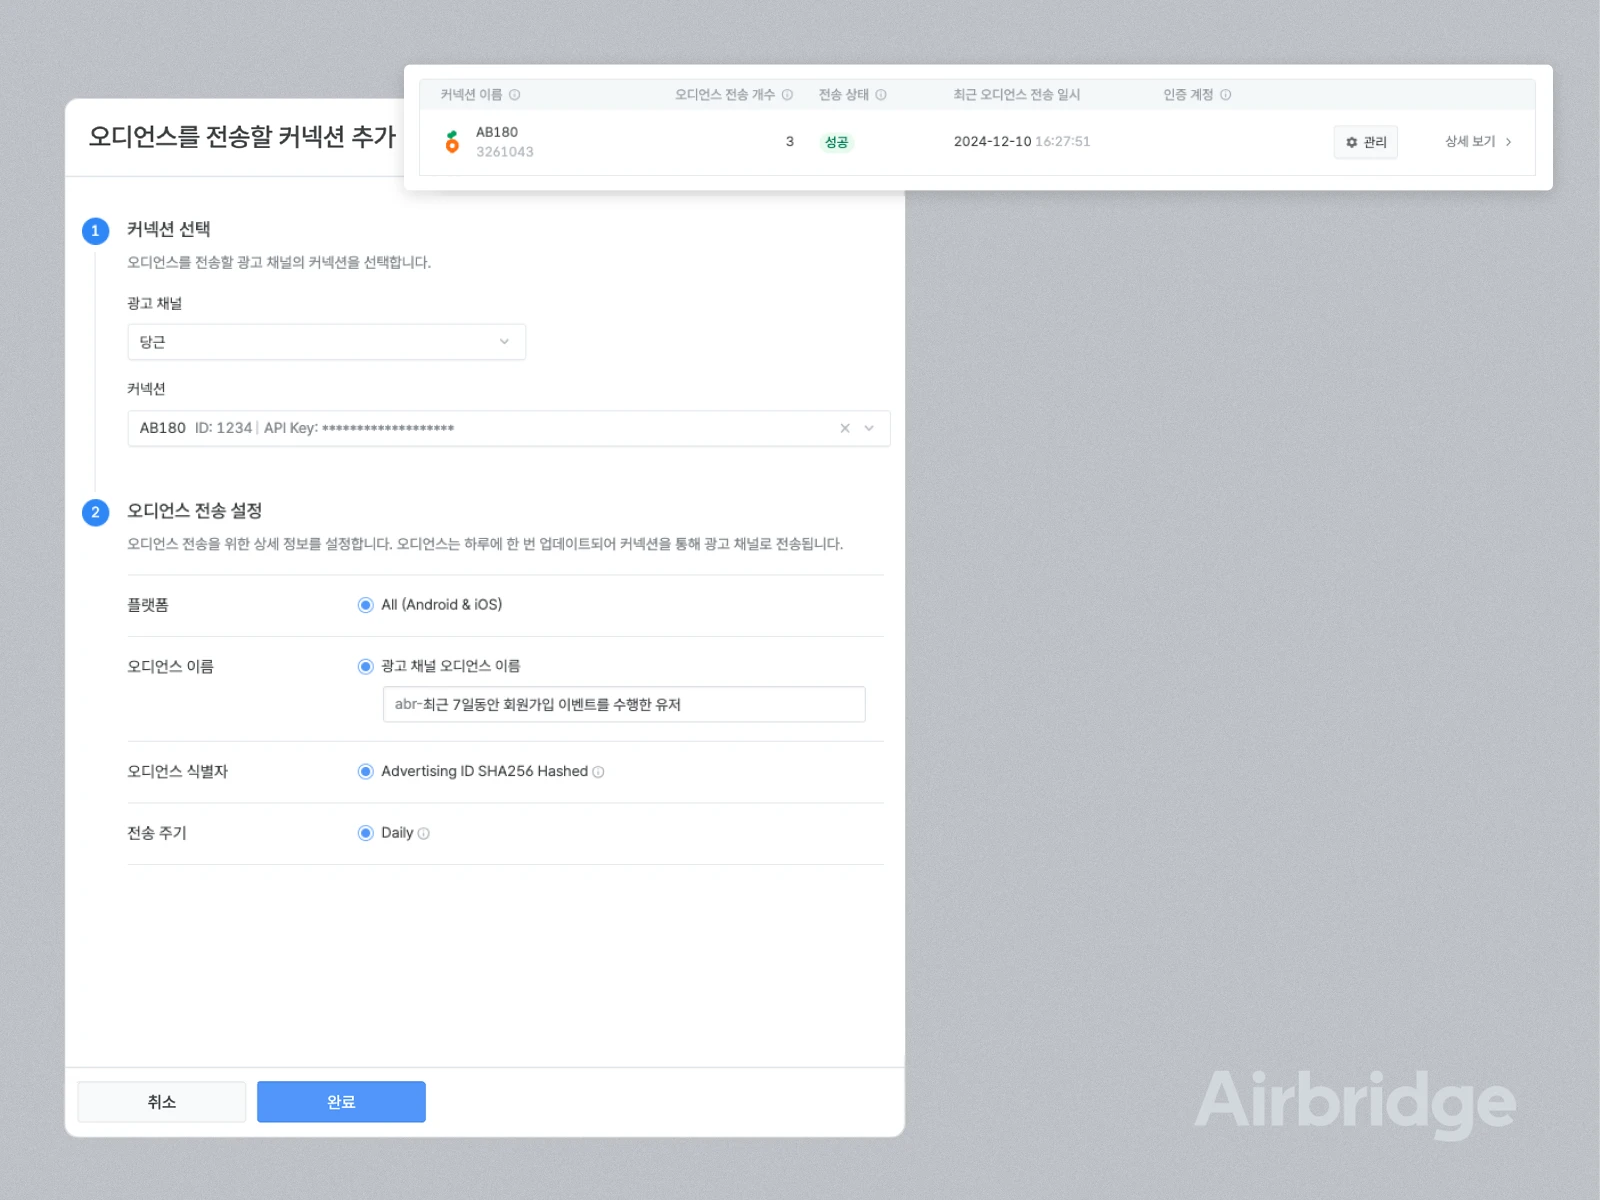Click the audience name text input field
This screenshot has width=1600, height=1200.
623,705
